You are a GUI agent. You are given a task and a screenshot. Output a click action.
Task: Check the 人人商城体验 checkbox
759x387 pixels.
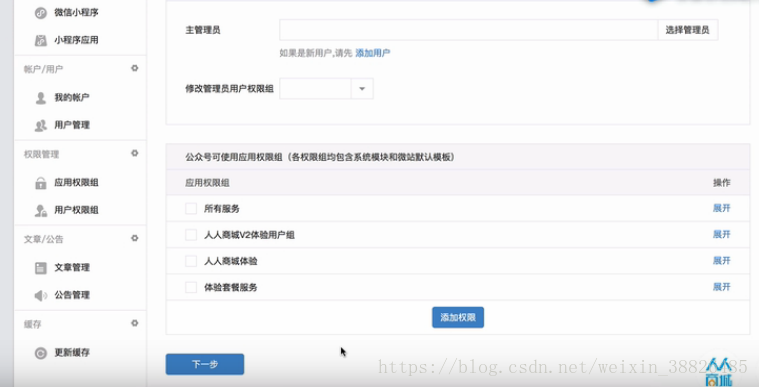pos(191,261)
